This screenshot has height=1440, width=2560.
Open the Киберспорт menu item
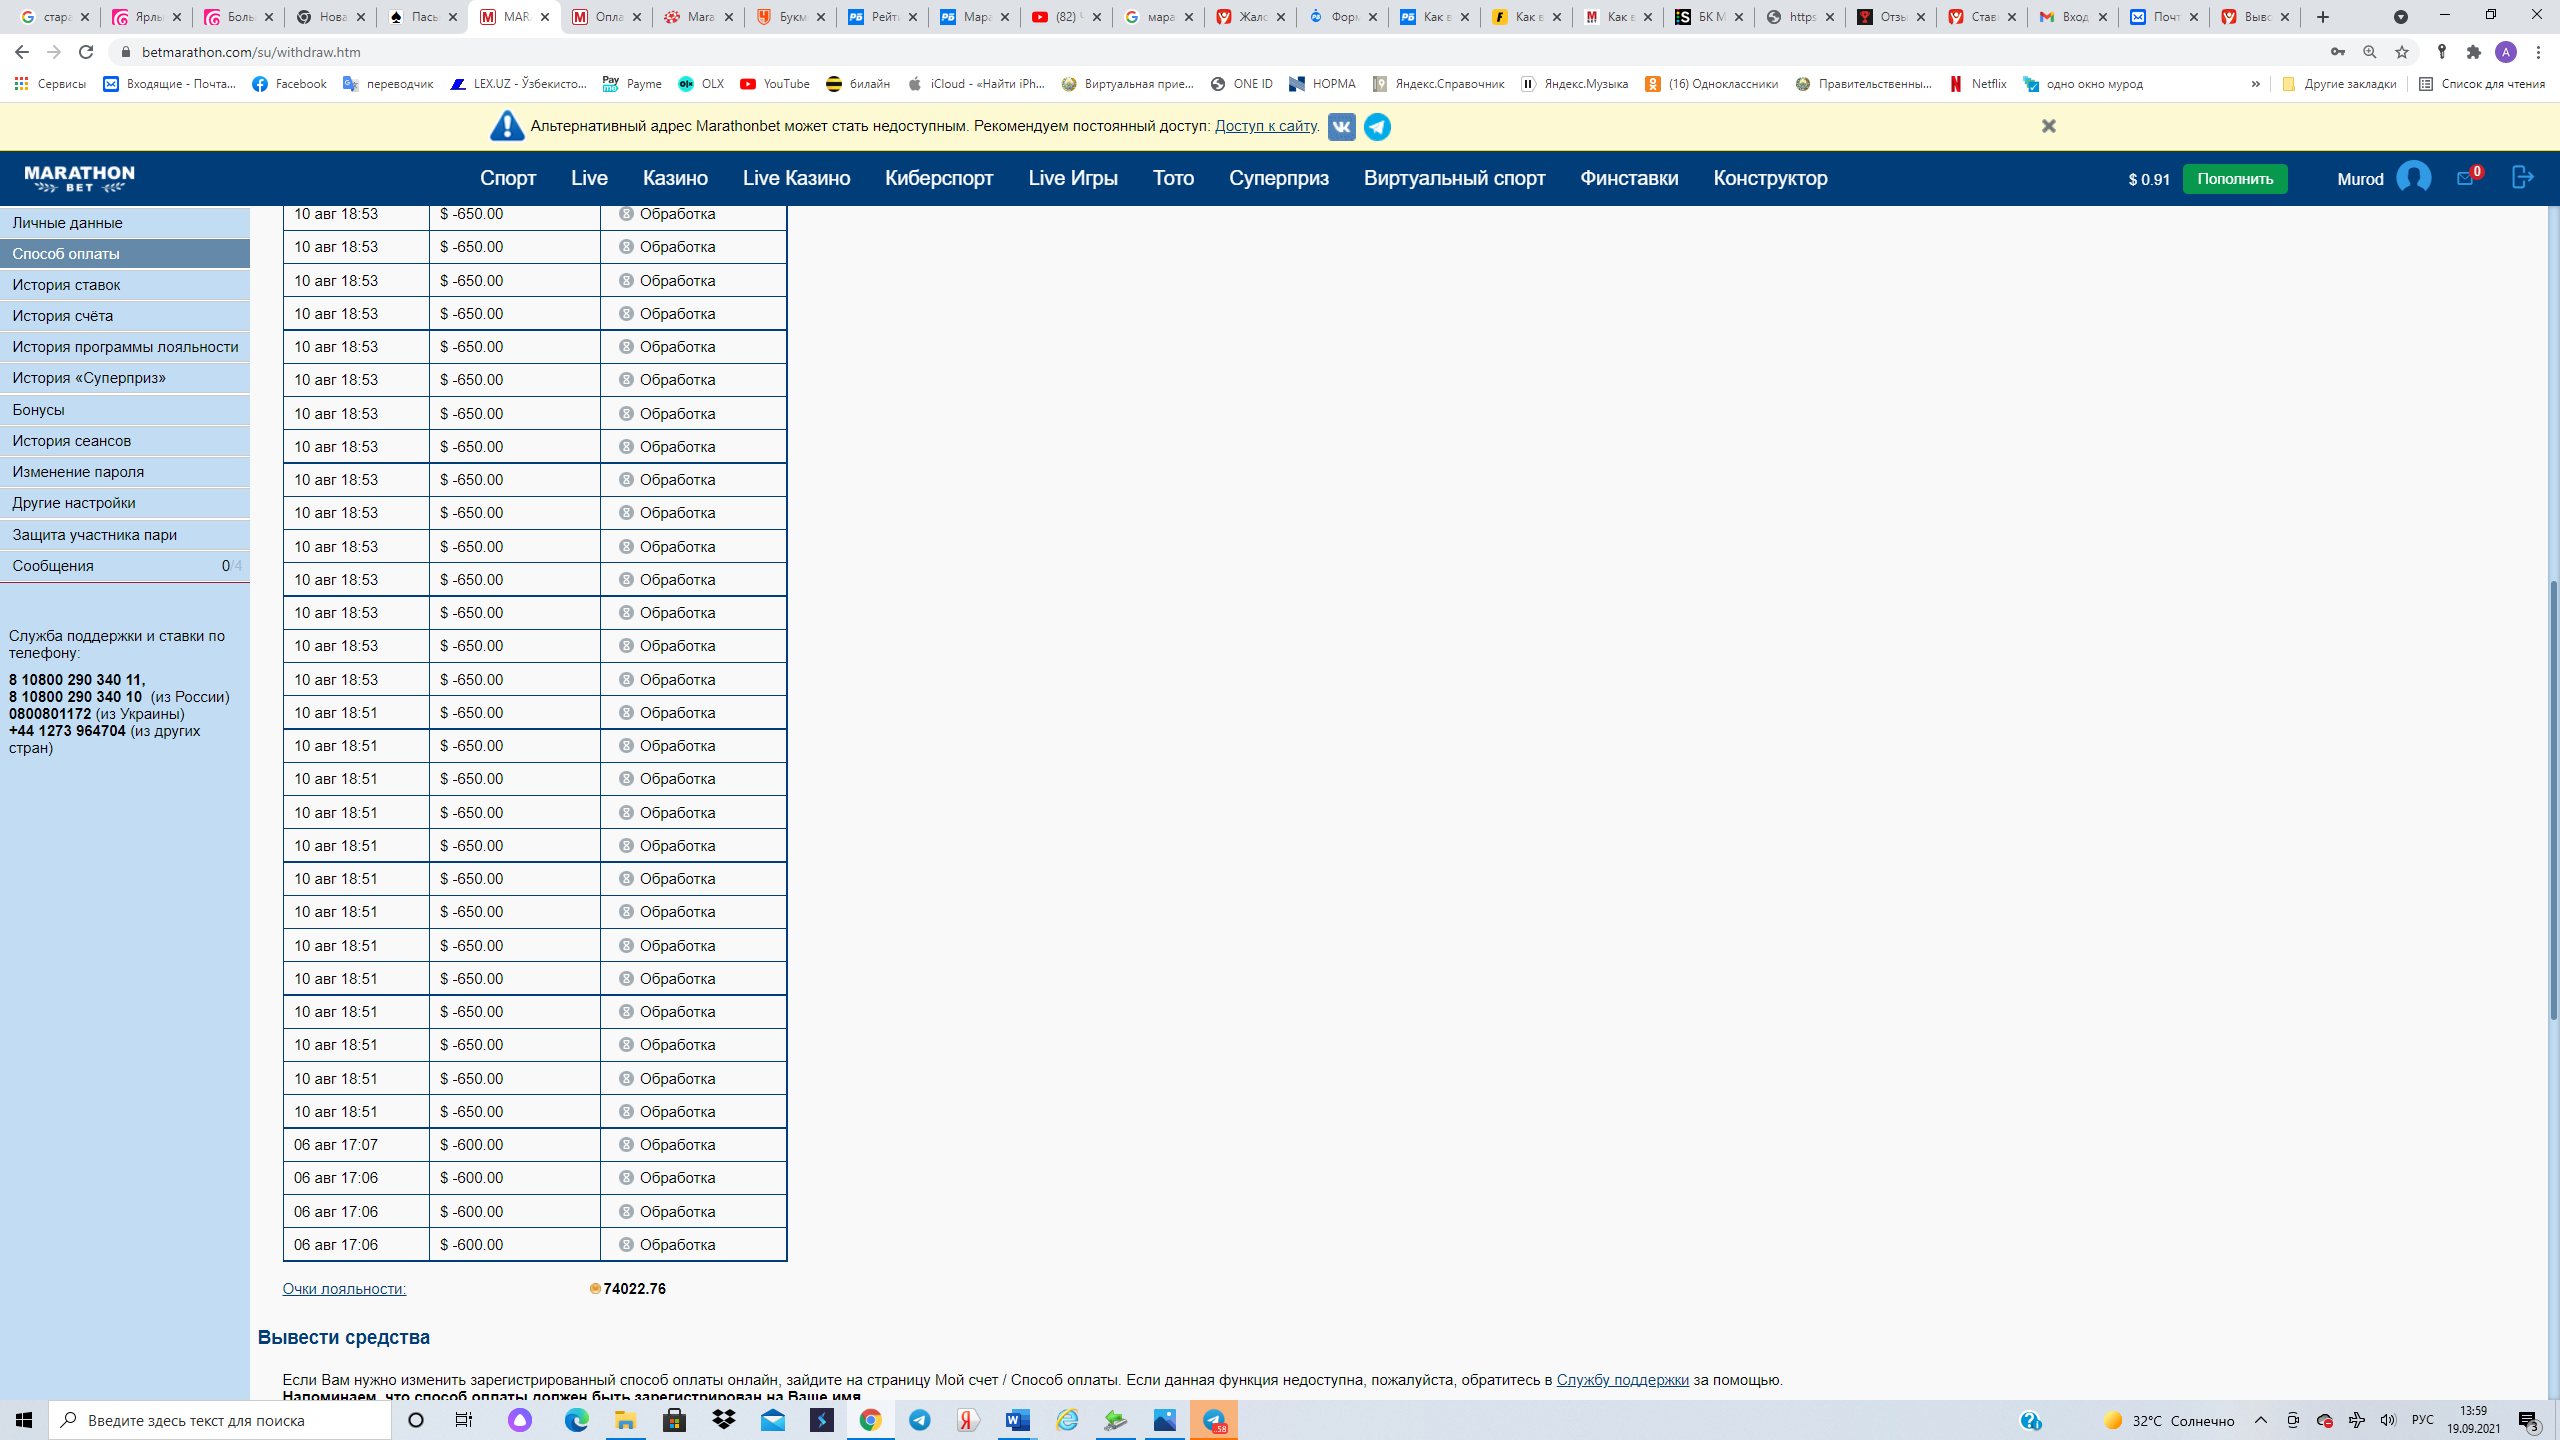(938, 178)
